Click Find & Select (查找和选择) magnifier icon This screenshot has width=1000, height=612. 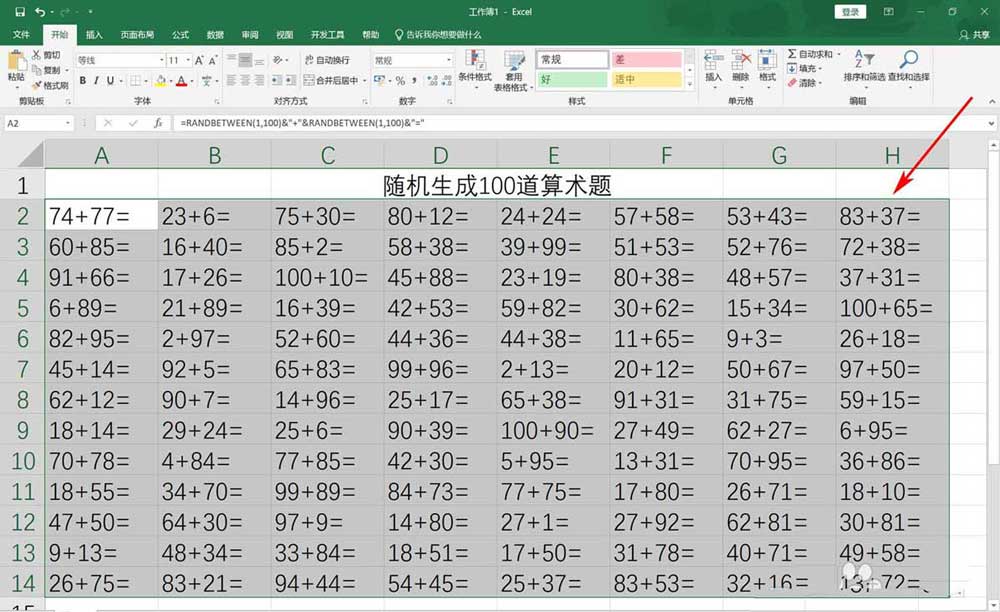[x=908, y=56]
